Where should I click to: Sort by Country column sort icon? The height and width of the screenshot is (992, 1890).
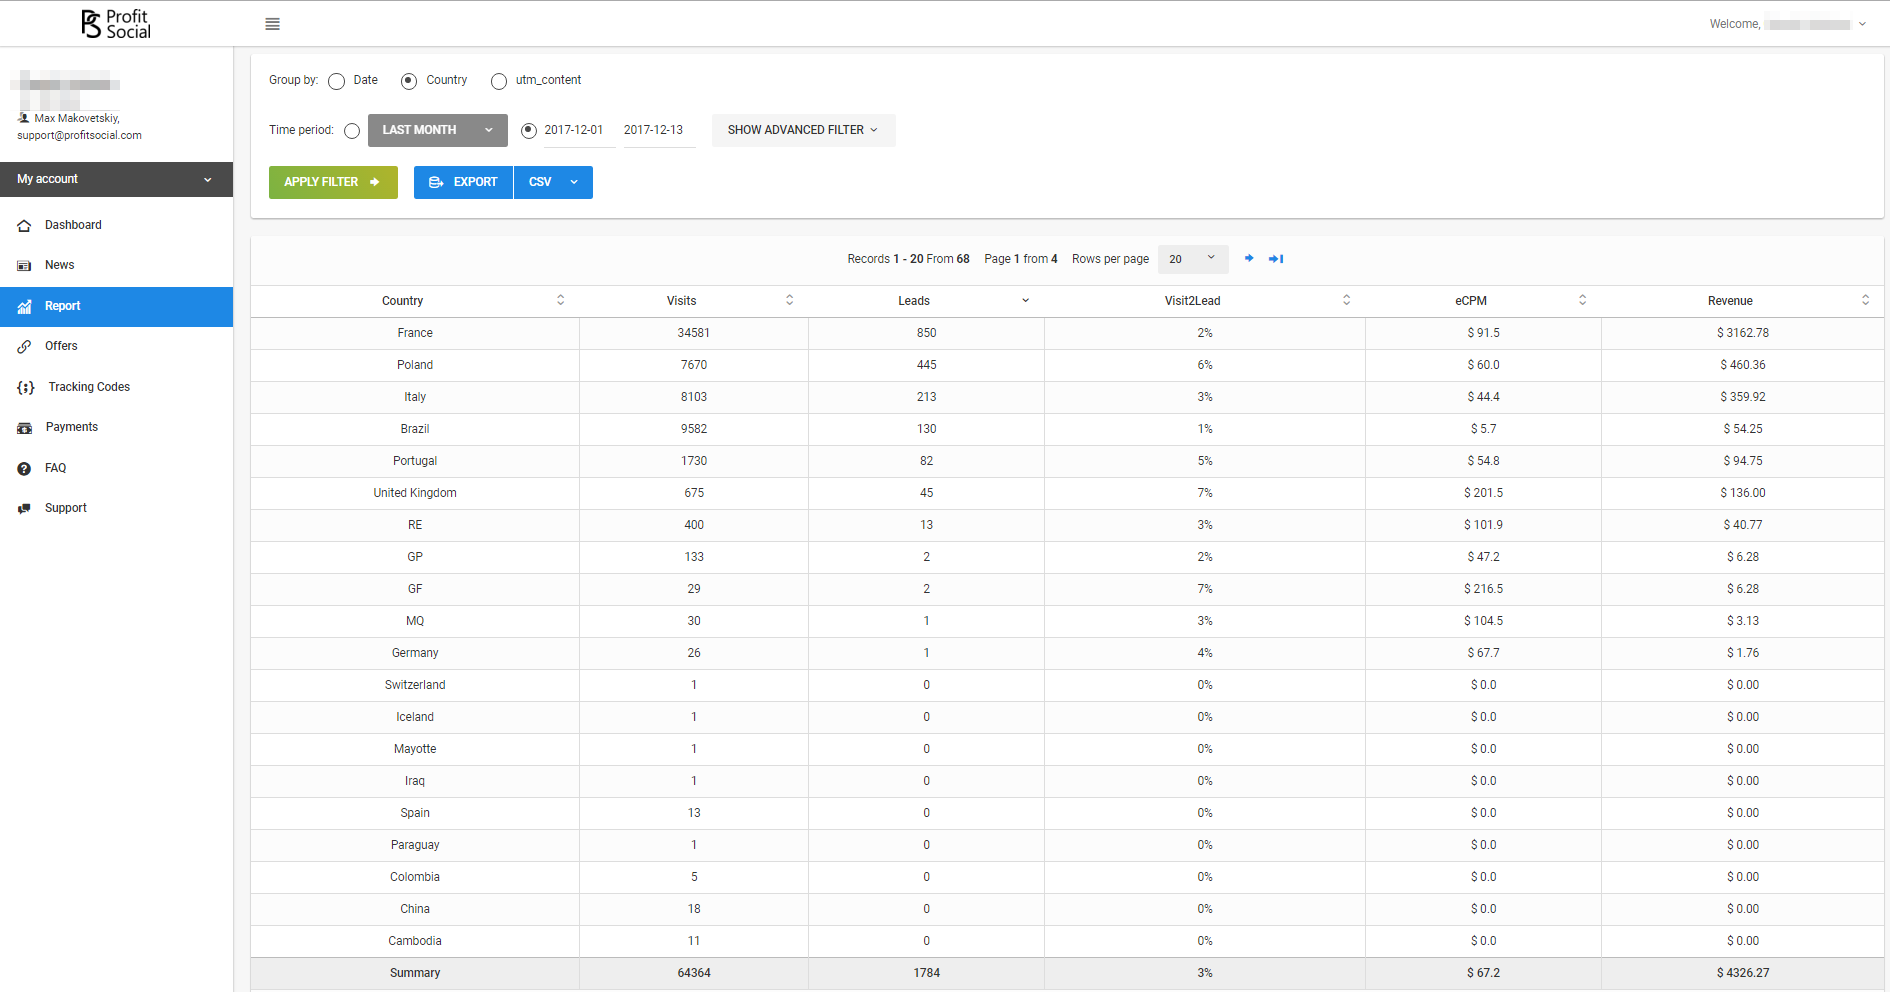(x=560, y=300)
